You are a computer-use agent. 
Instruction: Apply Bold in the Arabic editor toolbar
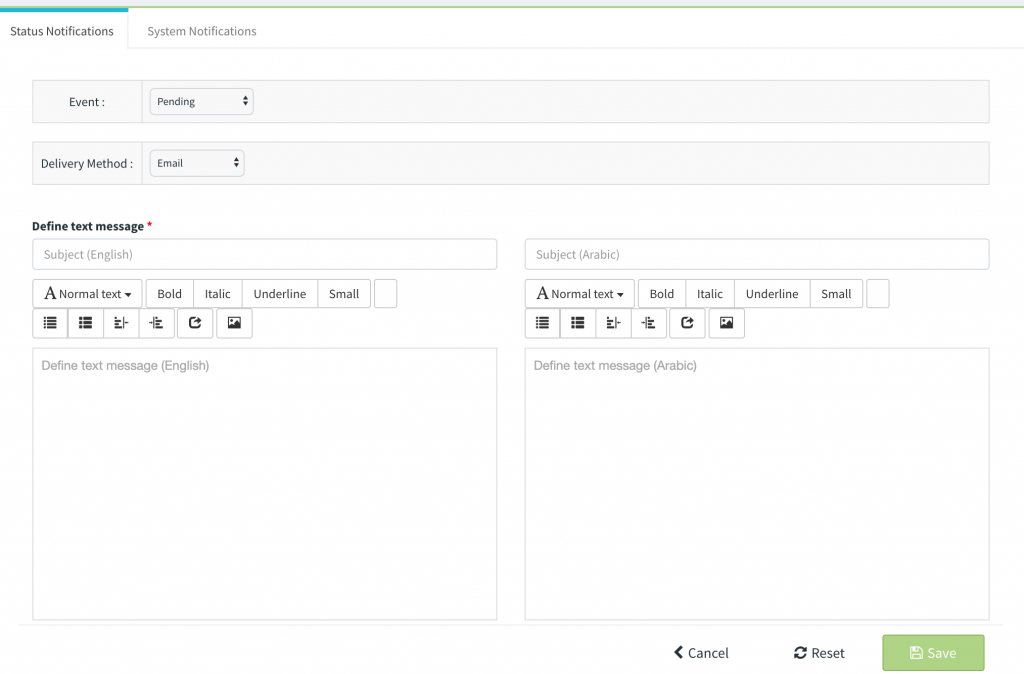(662, 294)
